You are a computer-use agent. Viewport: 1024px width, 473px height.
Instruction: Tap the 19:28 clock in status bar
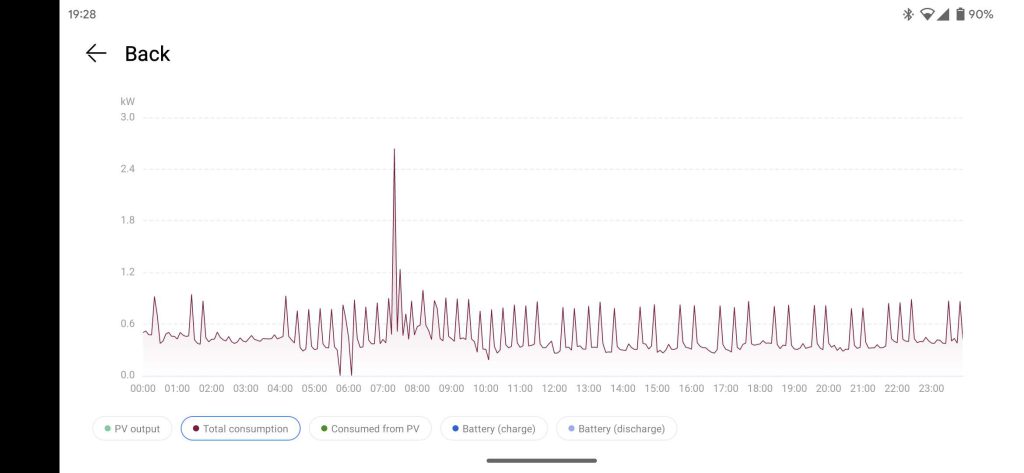(82, 14)
